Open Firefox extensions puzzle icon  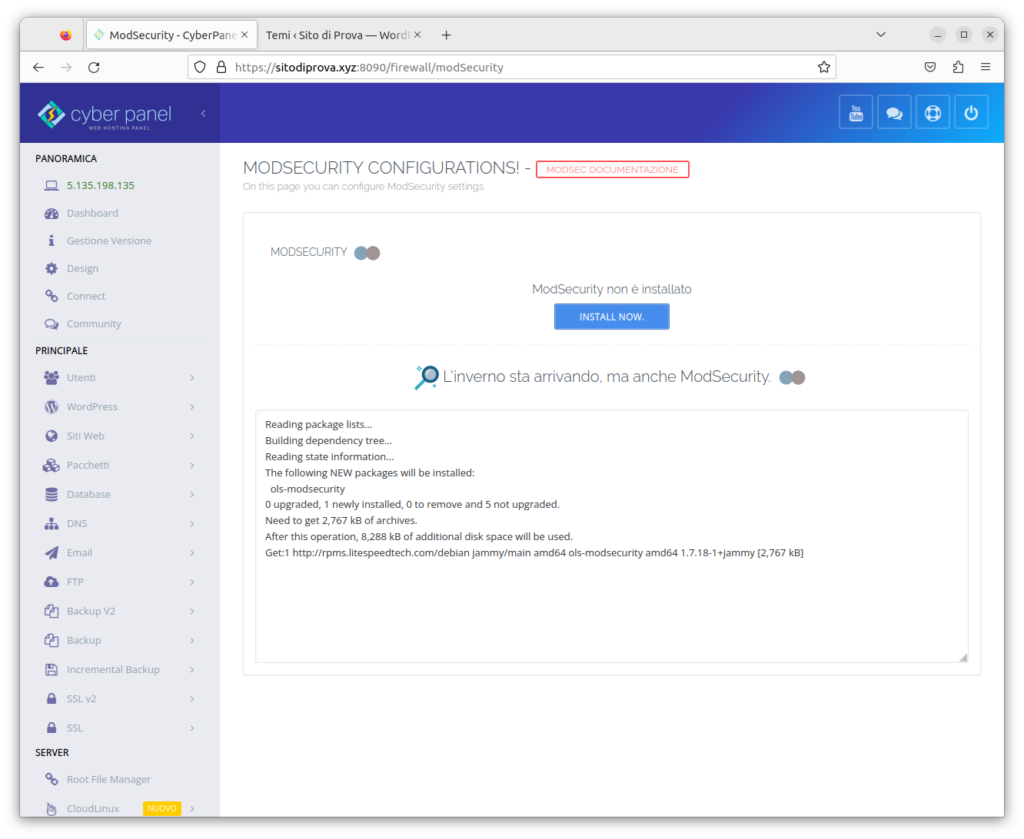(958, 67)
